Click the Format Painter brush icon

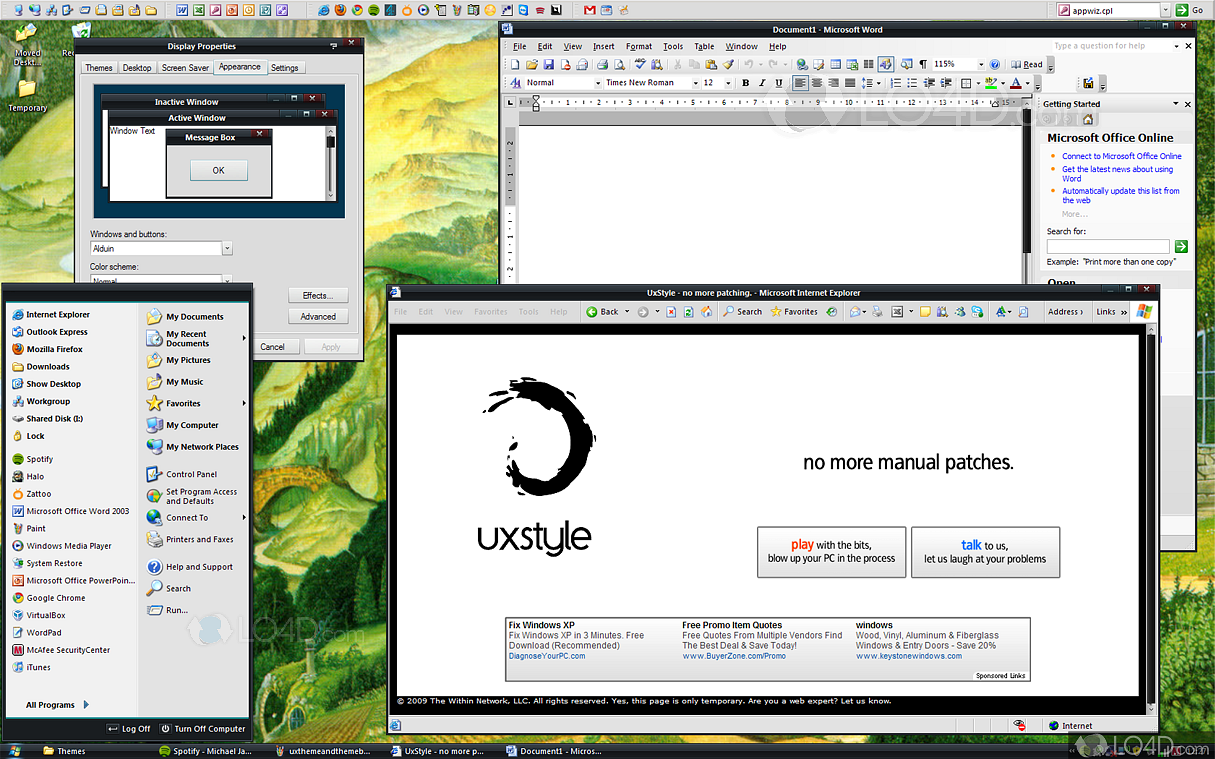728,65
